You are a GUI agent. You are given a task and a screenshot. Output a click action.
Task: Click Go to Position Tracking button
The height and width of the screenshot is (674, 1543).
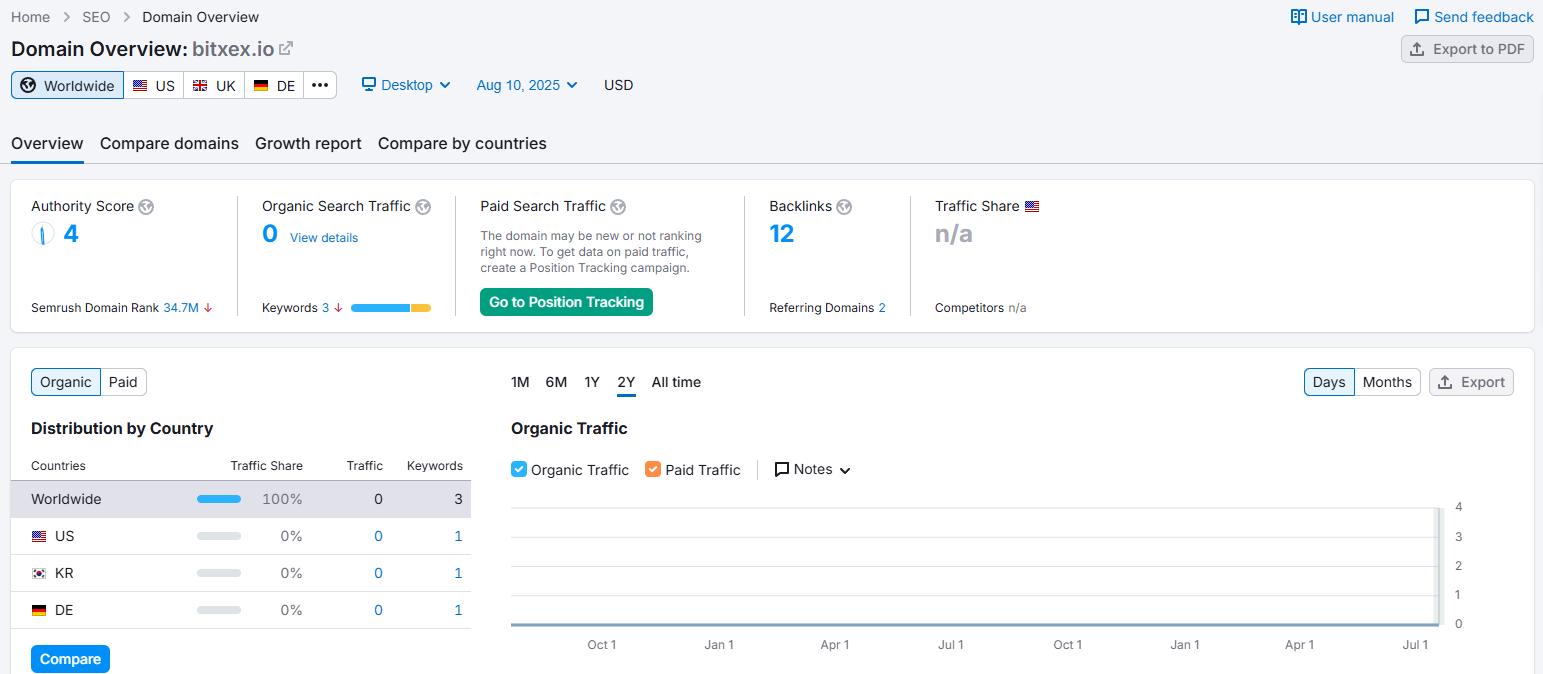pyautogui.click(x=566, y=302)
